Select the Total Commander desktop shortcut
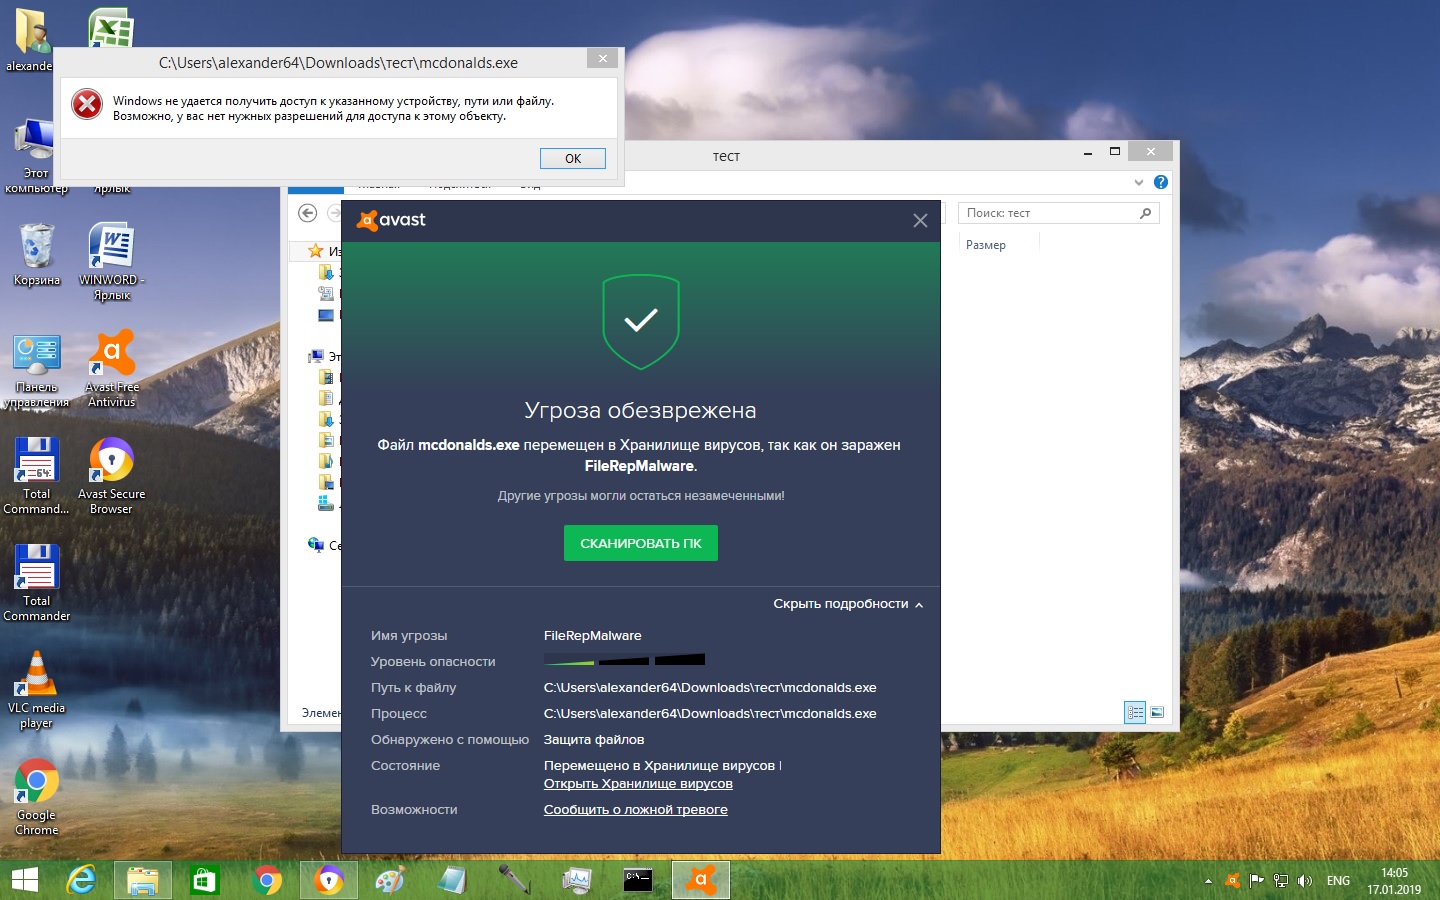This screenshot has width=1440, height=900. click(37, 583)
